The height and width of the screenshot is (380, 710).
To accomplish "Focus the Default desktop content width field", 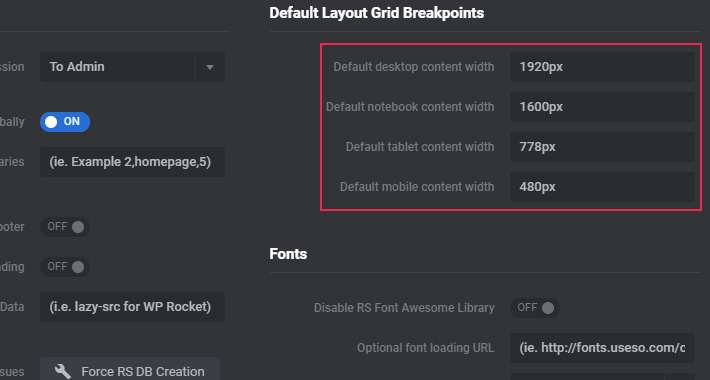I will click(602, 67).
